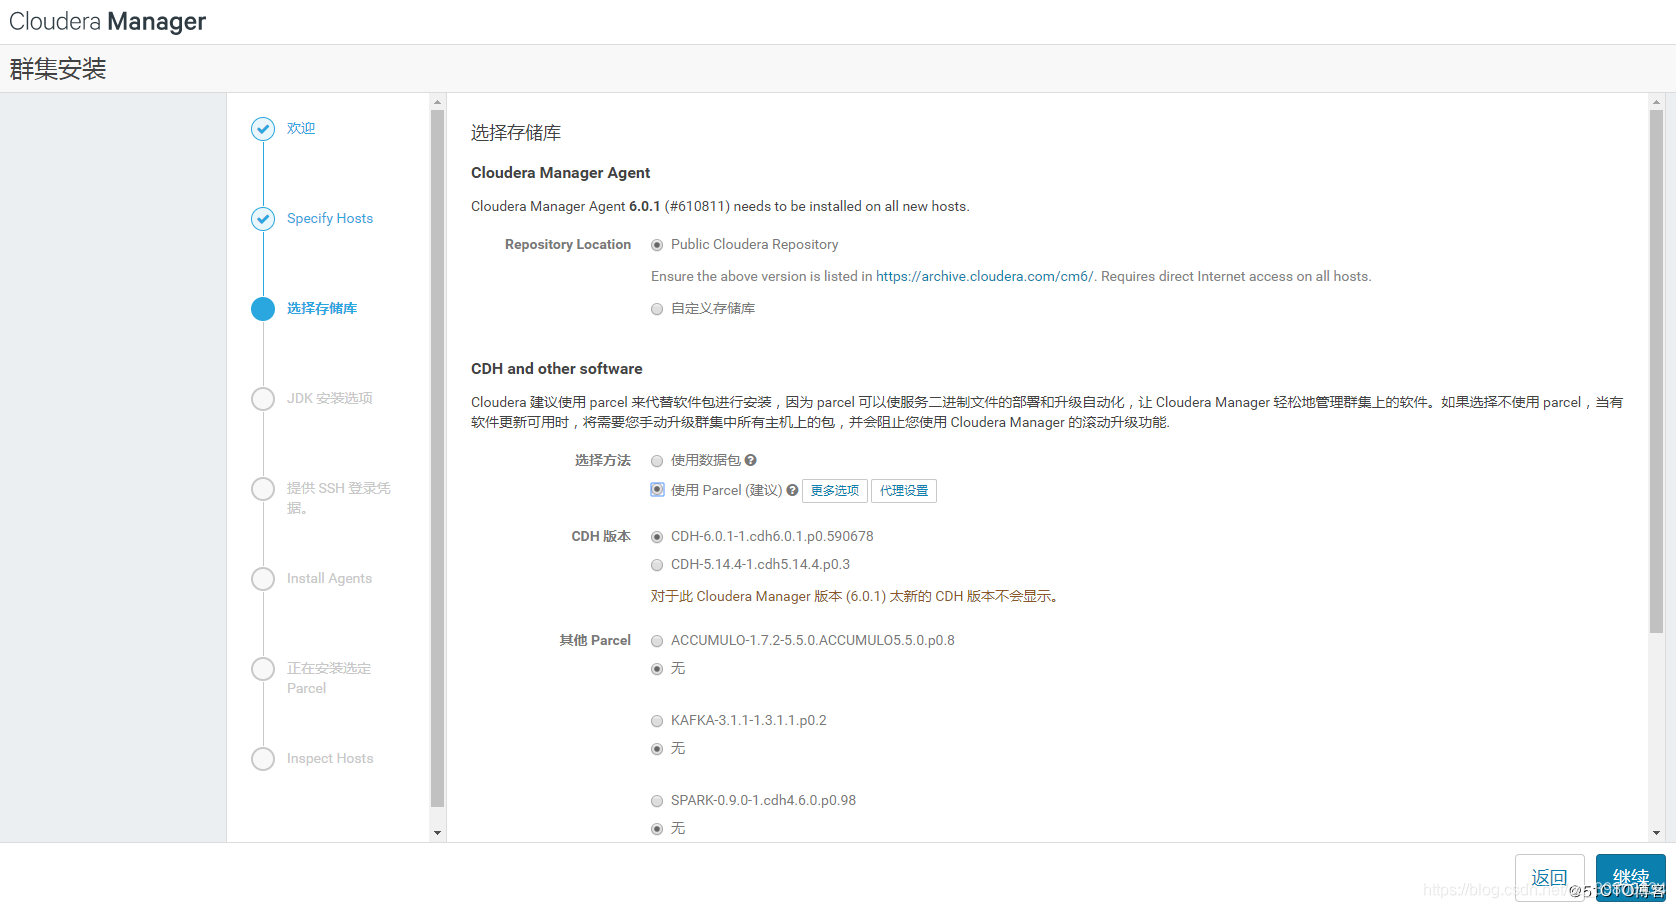Click the 群集安装 page title
The image size is (1676, 908).
tap(58, 69)
